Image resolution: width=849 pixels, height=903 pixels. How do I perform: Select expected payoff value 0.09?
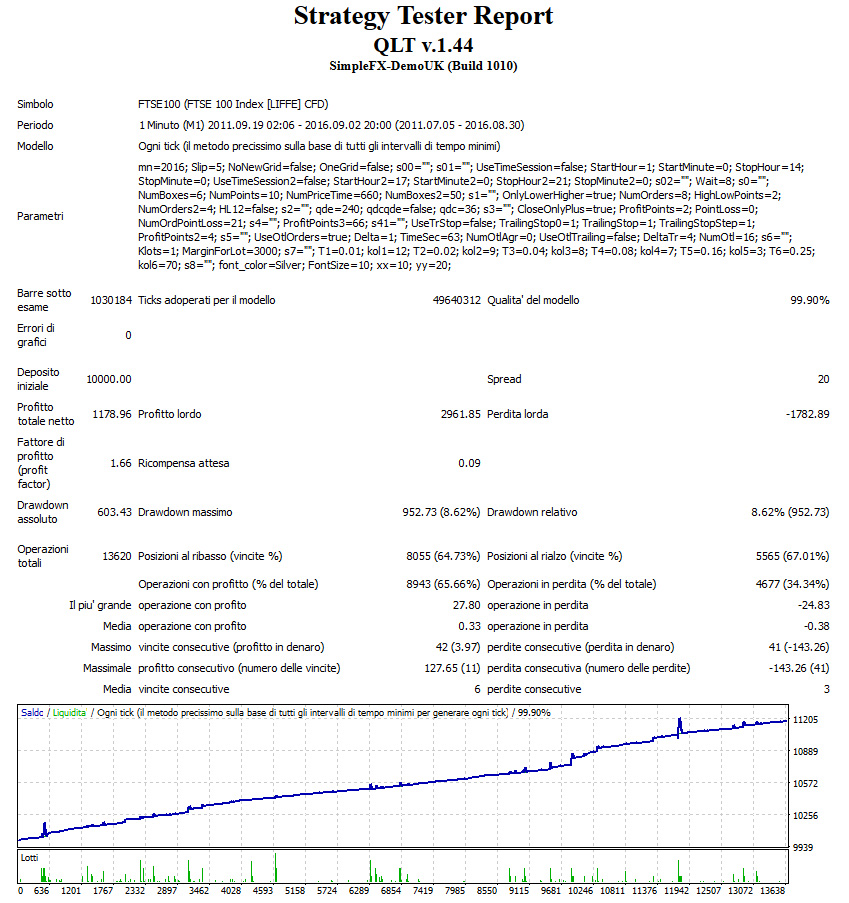click(469, 463)
